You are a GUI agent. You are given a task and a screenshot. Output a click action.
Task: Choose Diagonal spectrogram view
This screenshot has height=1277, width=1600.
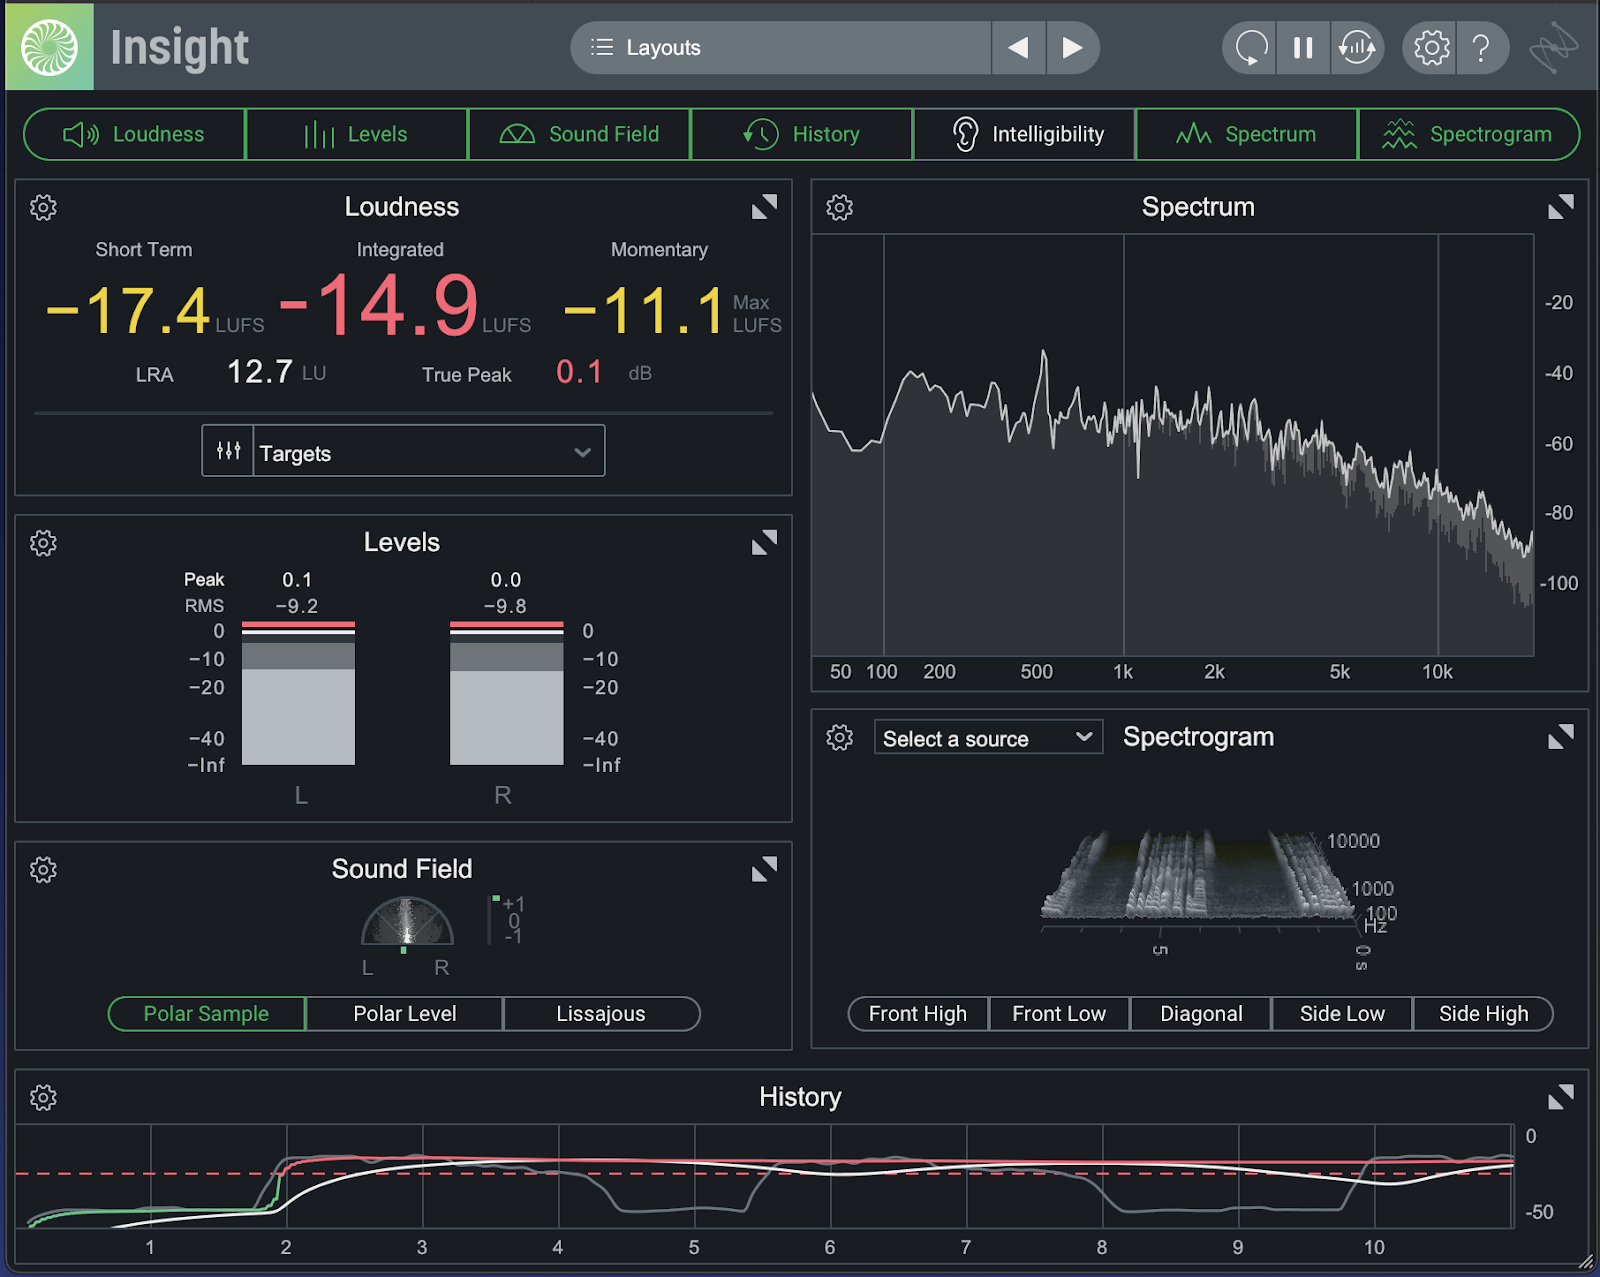tap(1201, 1013)
